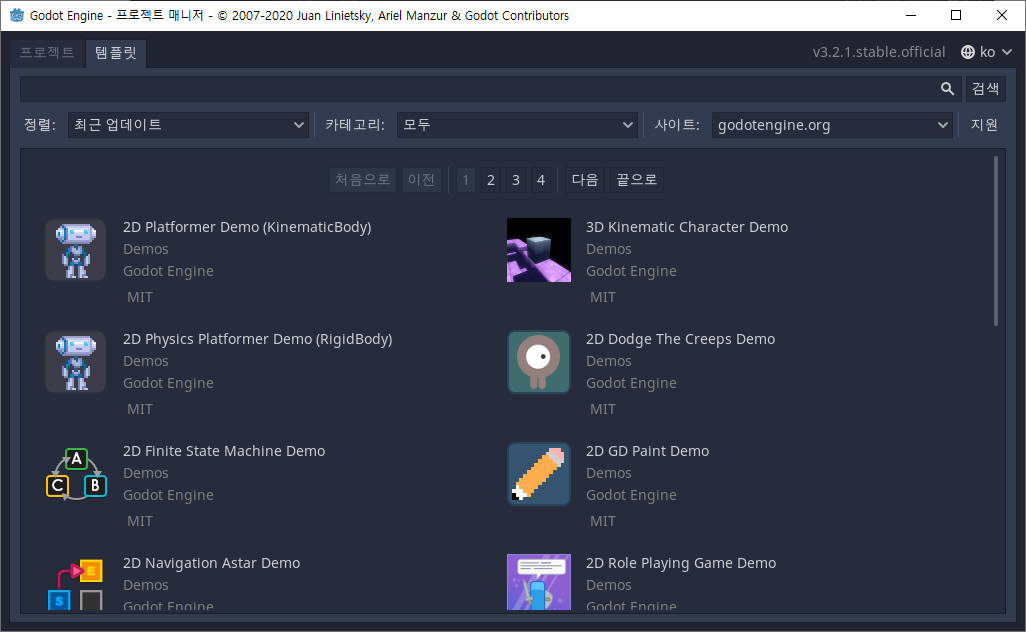Open the 2D GD Paint Demo title
Viewport: 1026px width, 632px height.
(647, 451)
